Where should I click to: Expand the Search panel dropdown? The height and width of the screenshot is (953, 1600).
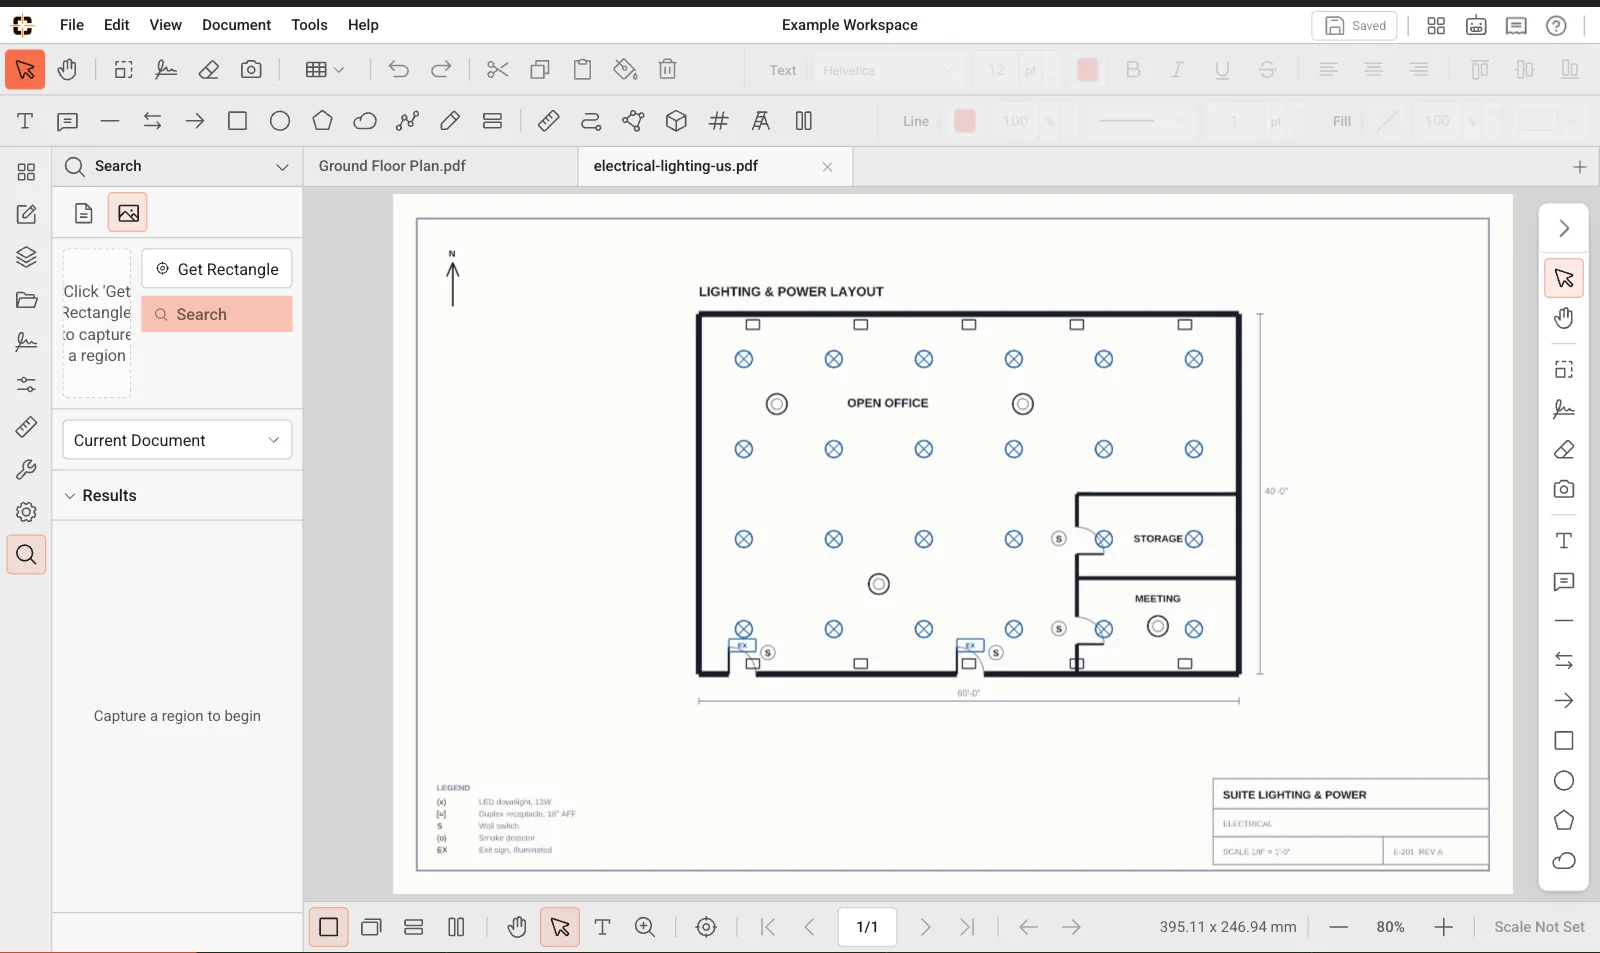point(282,167)
